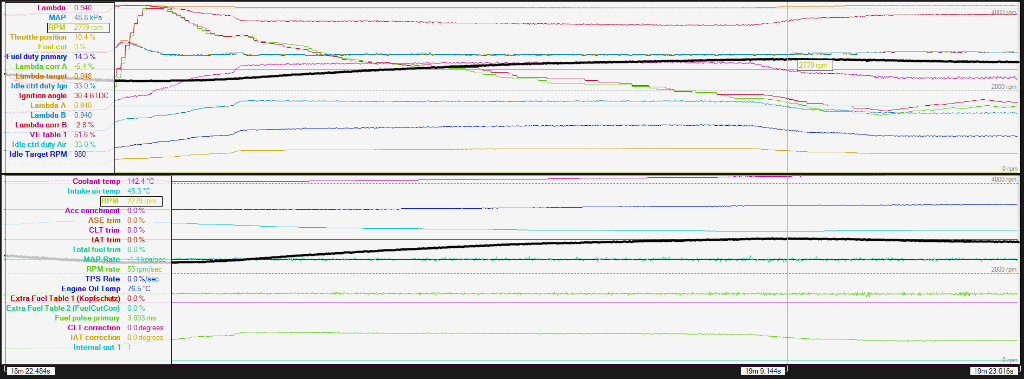Select the RPM rate label

pos(104,269)
